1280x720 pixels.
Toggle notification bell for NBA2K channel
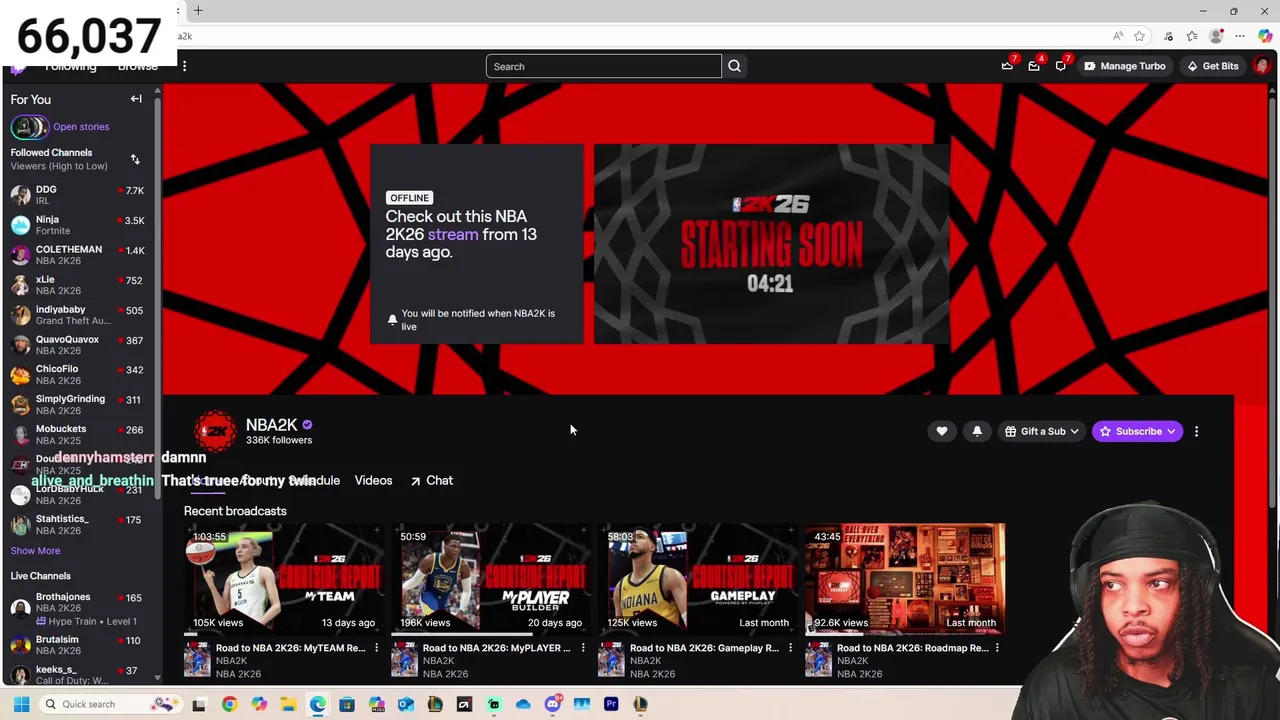coord(977,431)
